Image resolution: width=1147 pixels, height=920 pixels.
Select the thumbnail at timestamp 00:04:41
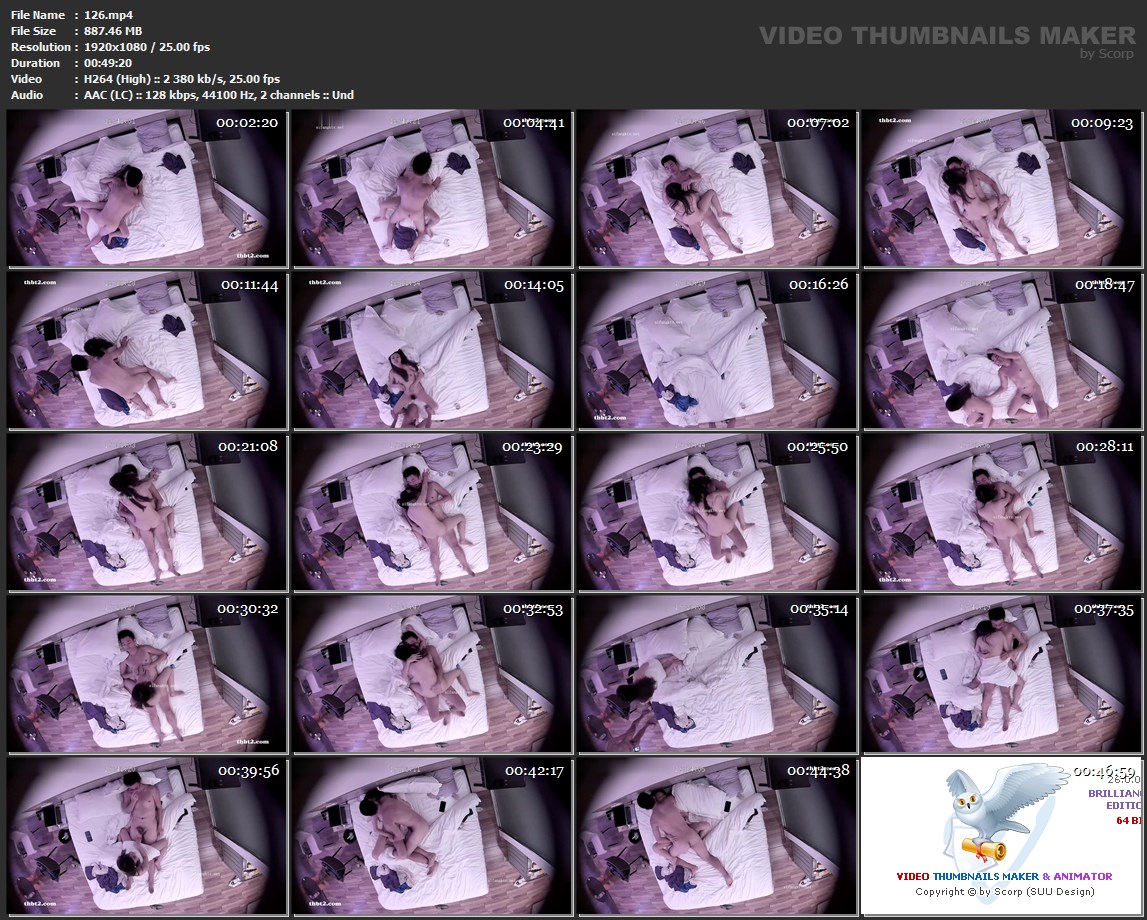pos(432,189)
